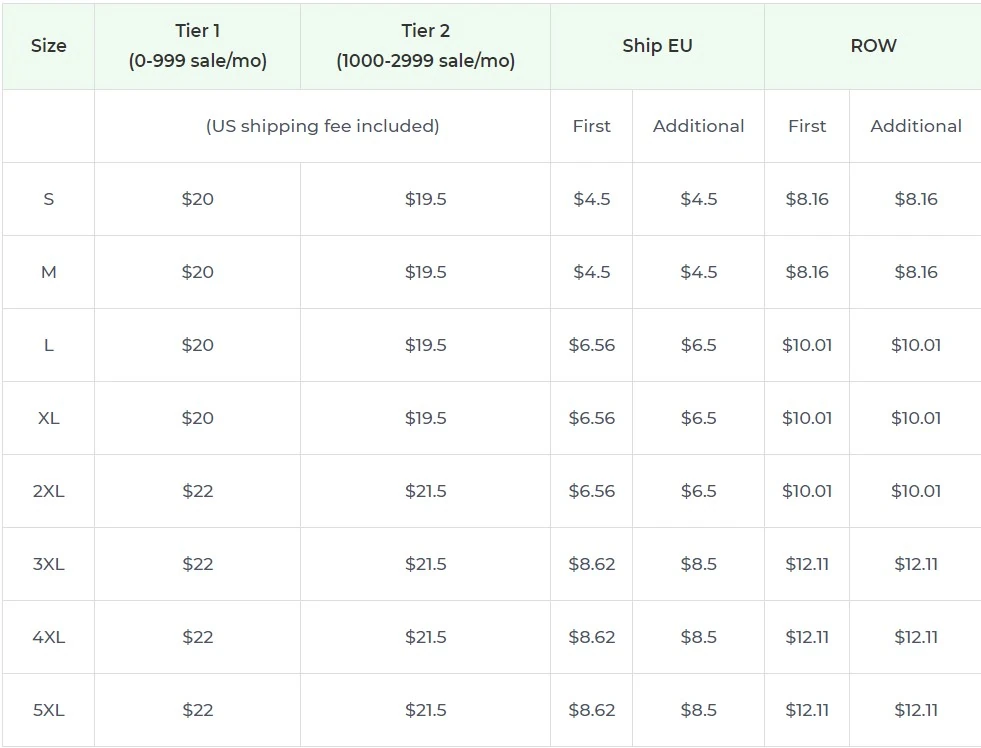
Task: Select the Ship EU First subheader
Action: coord(591,126)
